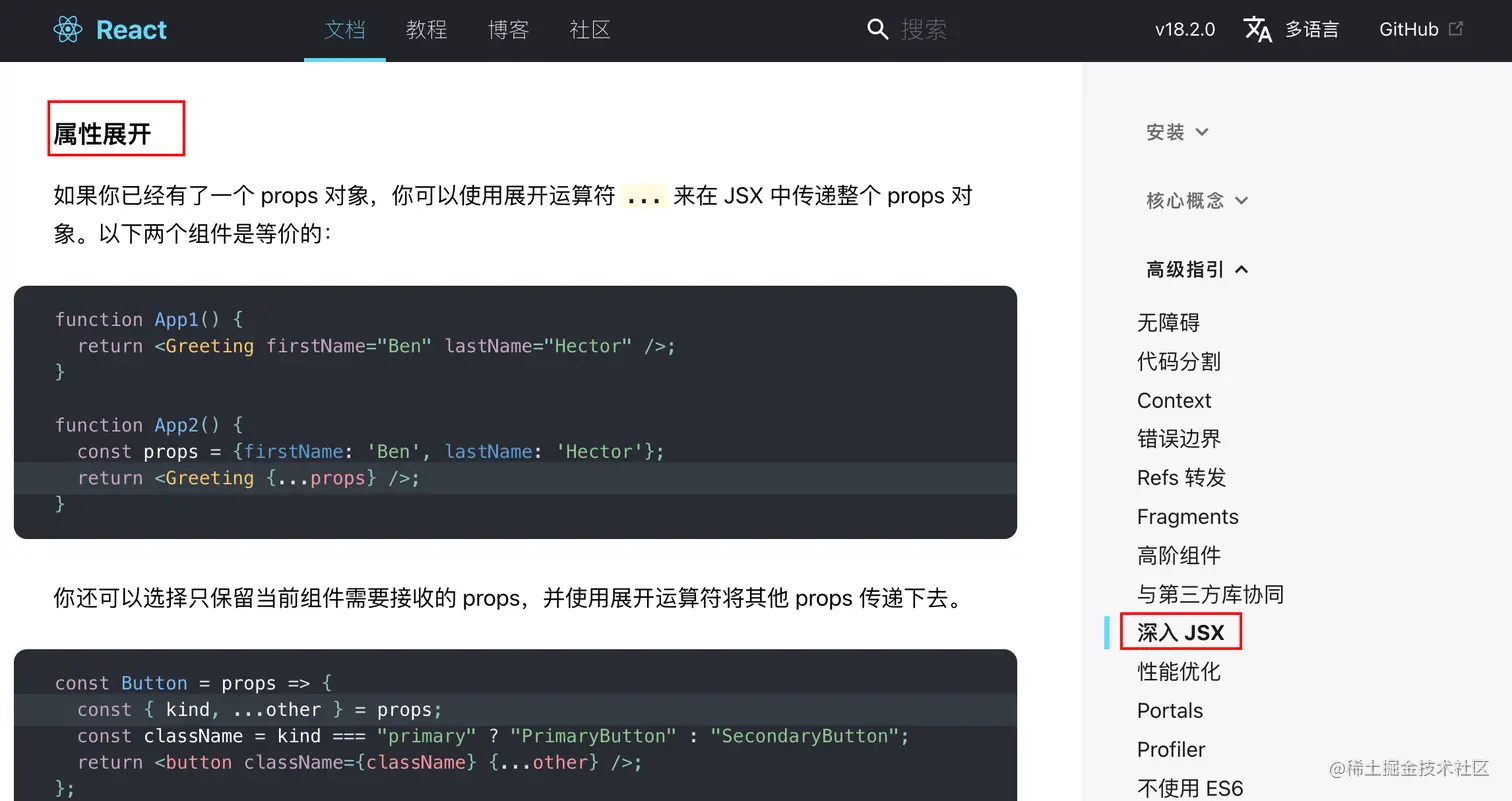Image resolution: width=1512 pixels, height=801 pixels.
Task: Click the React atom logo icon
Action: pyautogui.click(x=68, y=30)
